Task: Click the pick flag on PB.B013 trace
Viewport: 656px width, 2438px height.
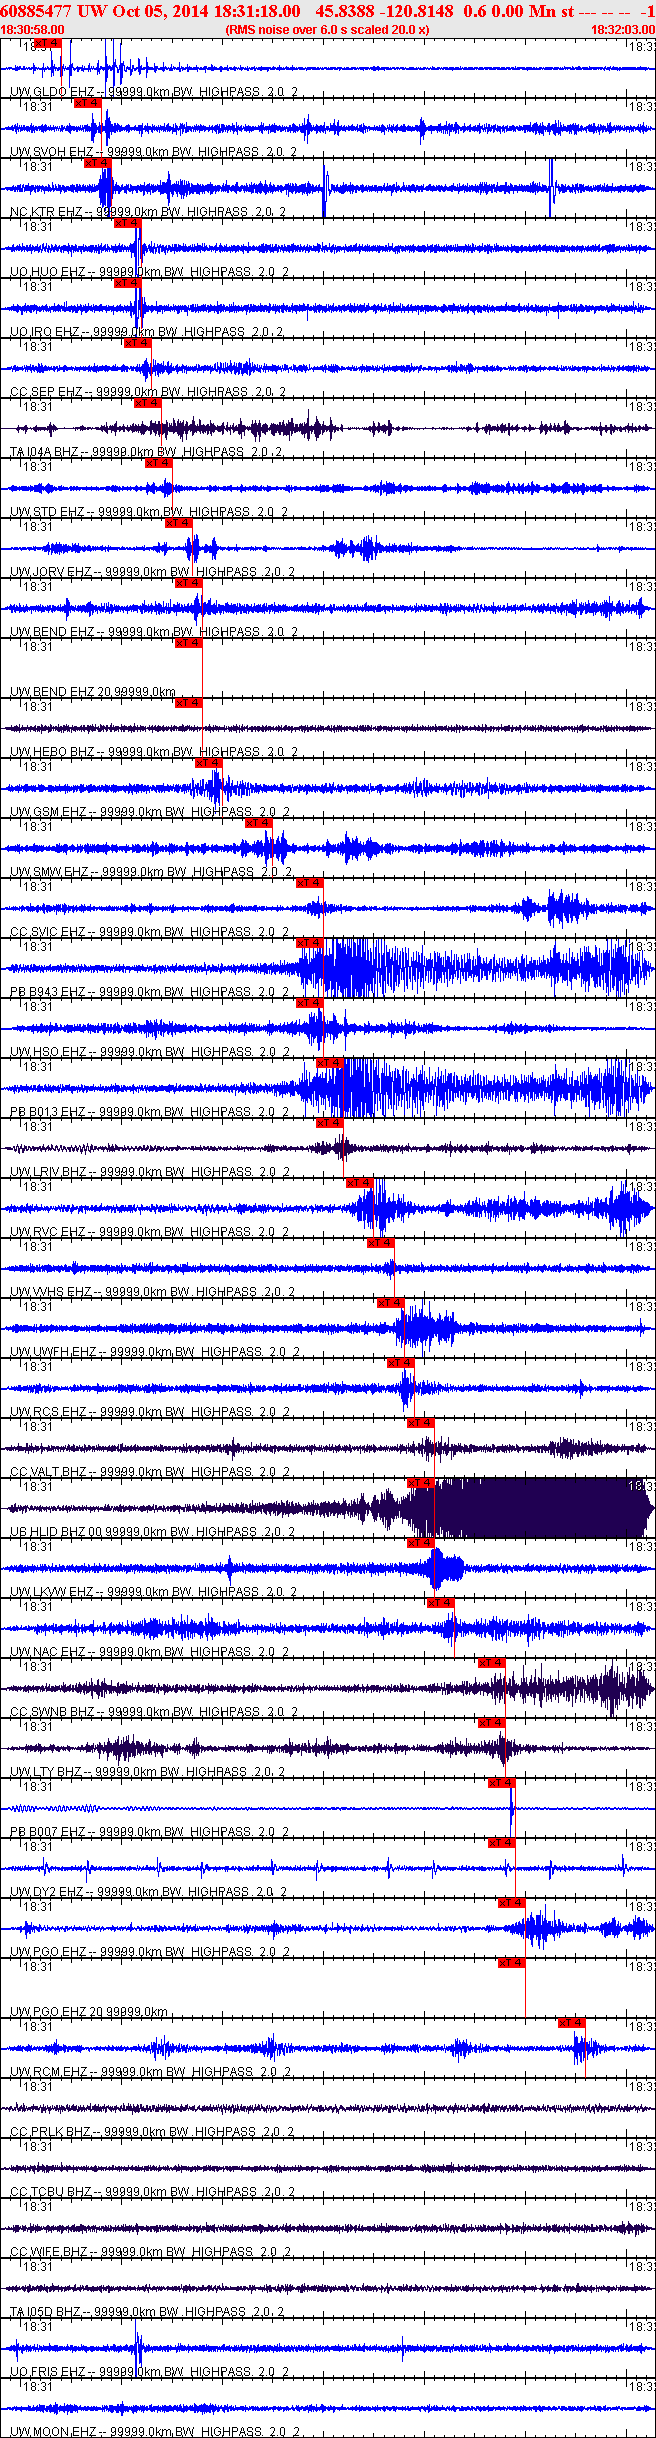Action: 330,1063
